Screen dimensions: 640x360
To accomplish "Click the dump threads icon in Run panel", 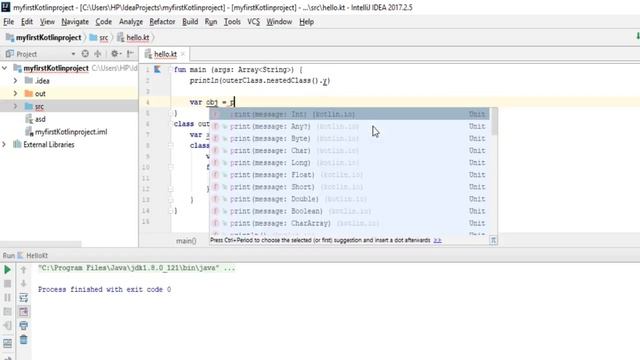I will tap(7, 312).
